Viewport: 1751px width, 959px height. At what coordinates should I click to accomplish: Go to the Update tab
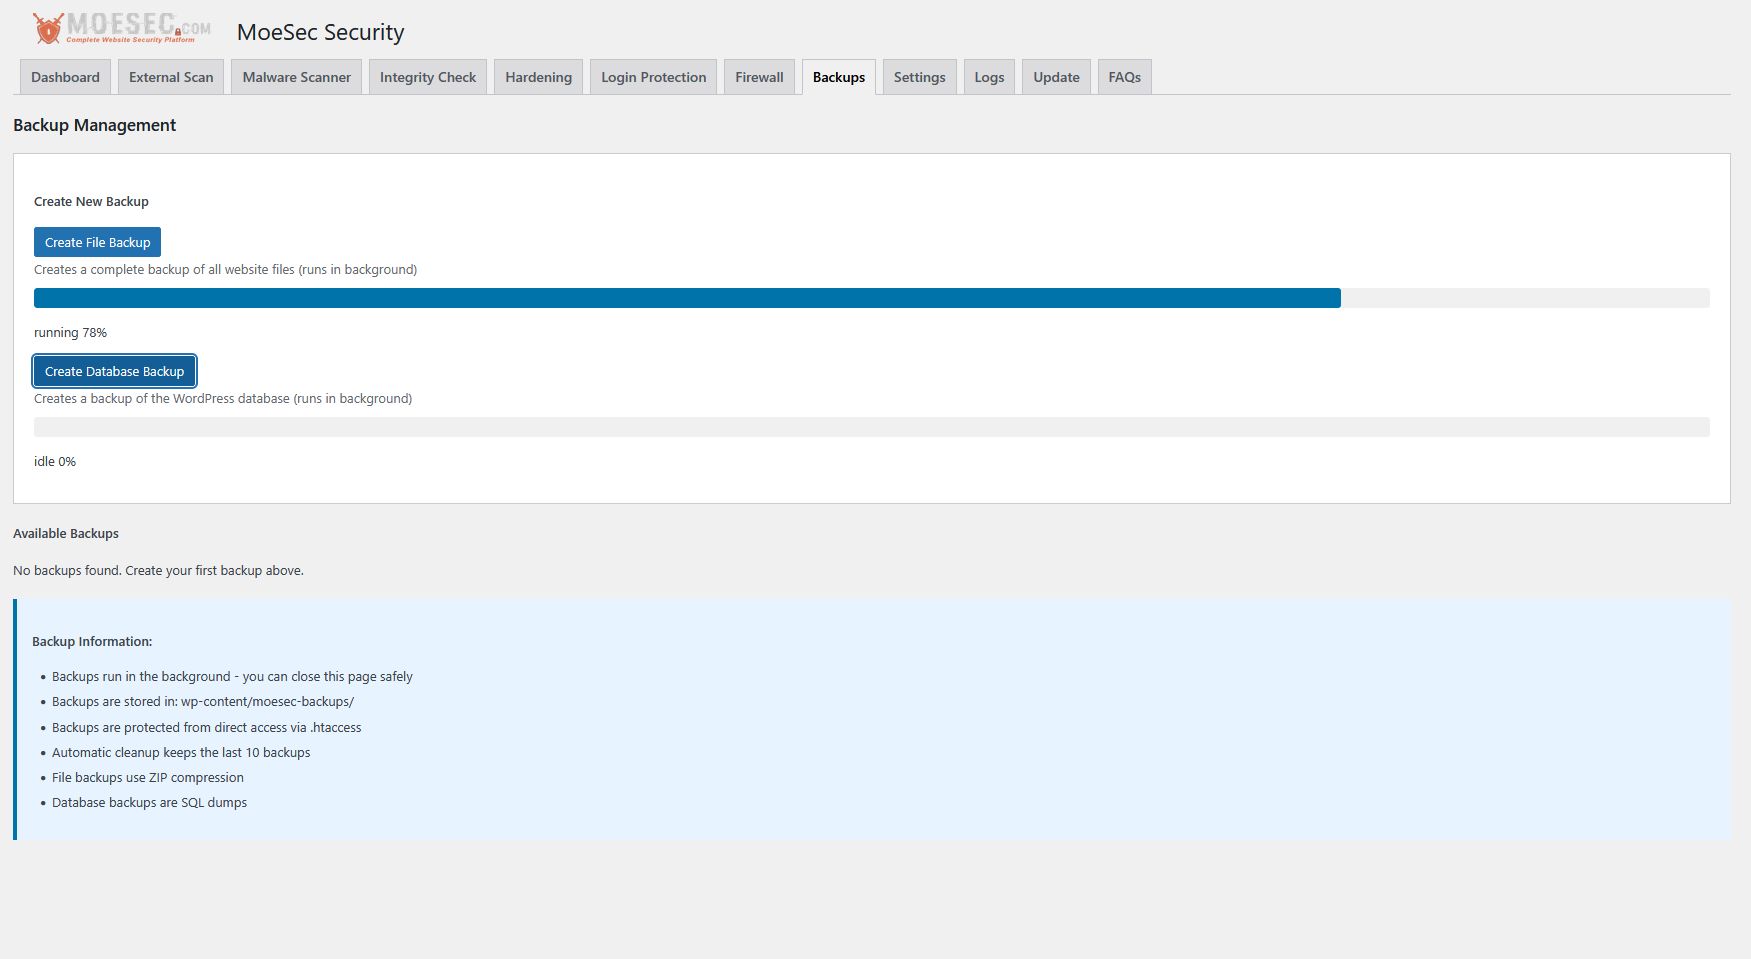pos(1056,77)
